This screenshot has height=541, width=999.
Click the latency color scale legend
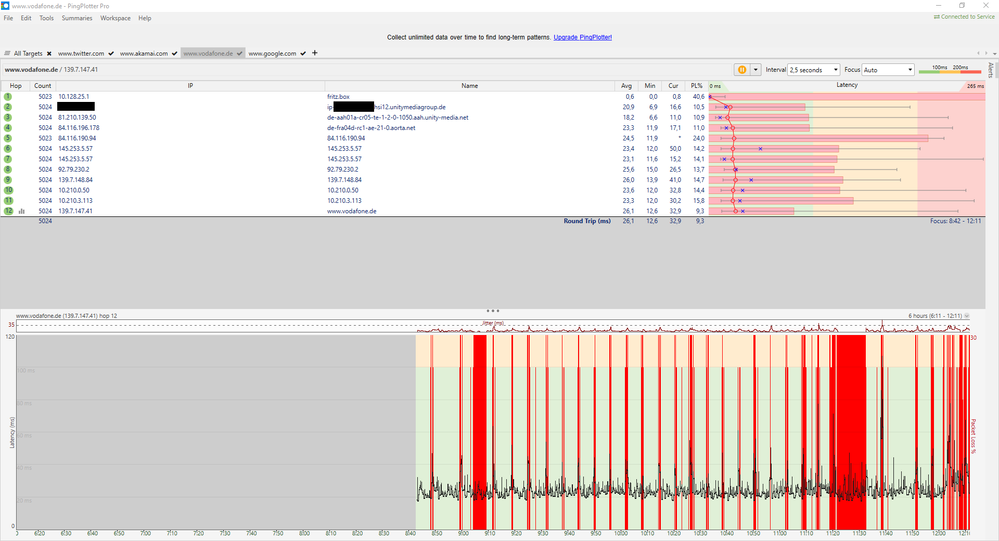pyautogui.click(x=949, y=69)
